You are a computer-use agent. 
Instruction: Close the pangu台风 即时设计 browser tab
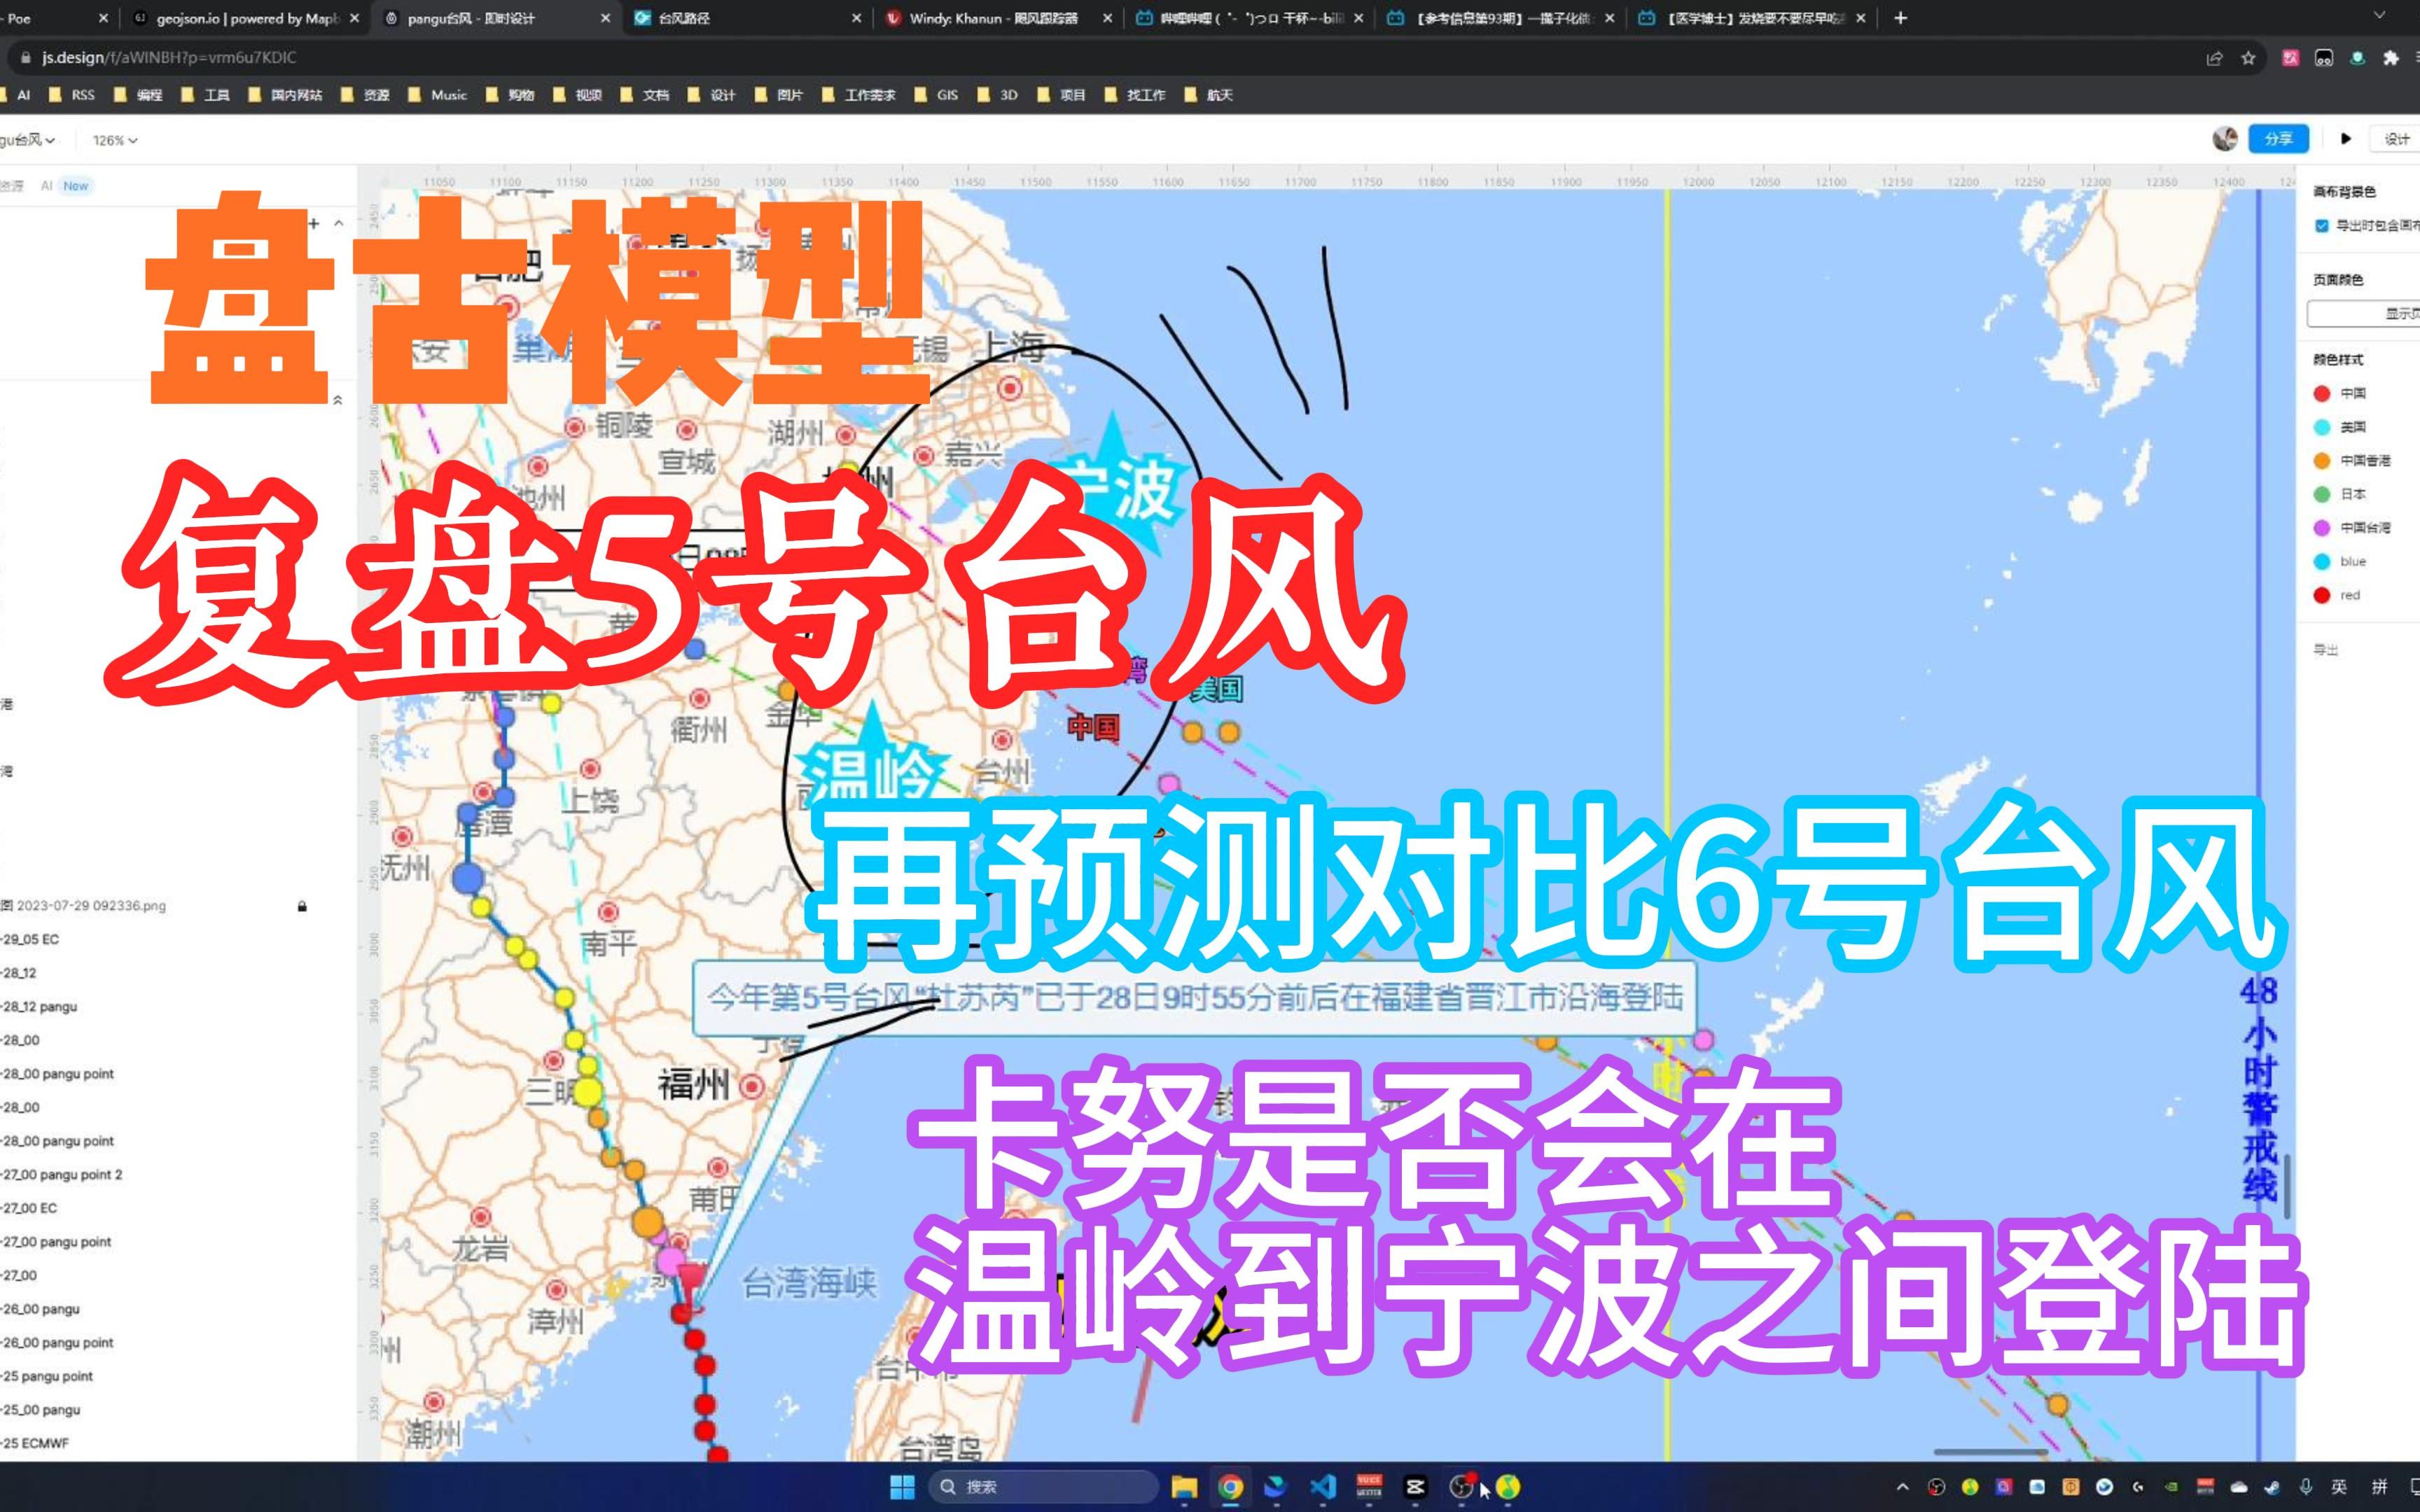(x=605, y=18)
